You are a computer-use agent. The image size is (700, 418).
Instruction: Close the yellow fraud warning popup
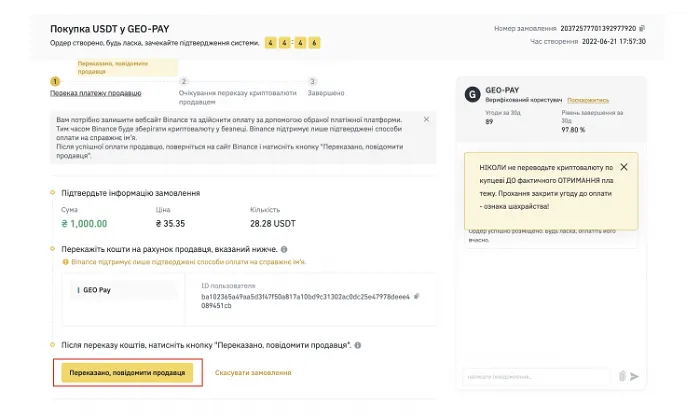624,167
